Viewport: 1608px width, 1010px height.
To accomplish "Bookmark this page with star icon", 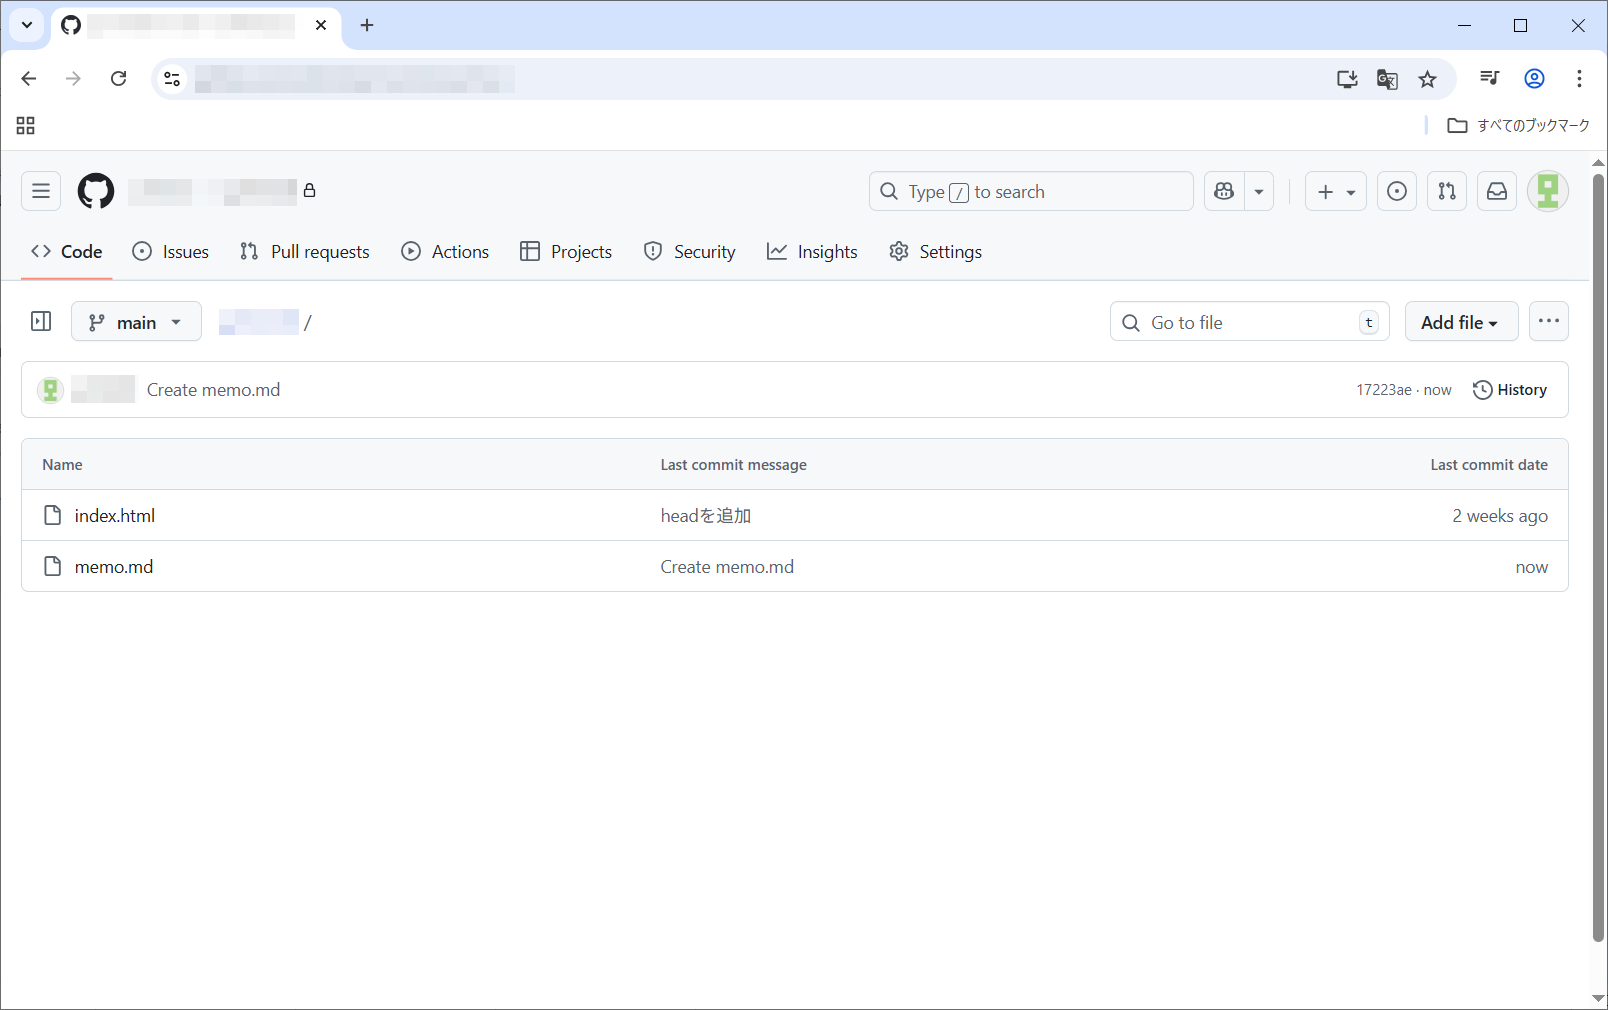I will point(1427,79).
